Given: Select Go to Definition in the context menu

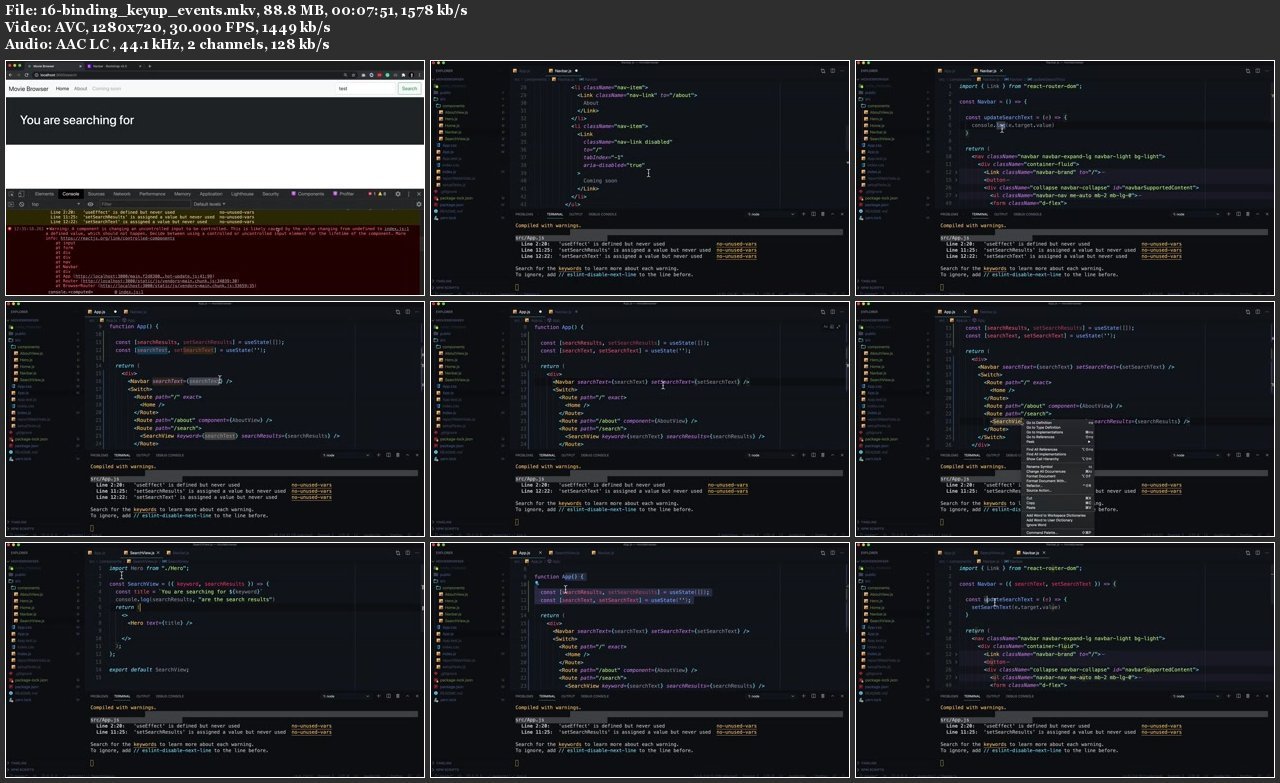Looking at the screenshot, I should coord(1040,422).
